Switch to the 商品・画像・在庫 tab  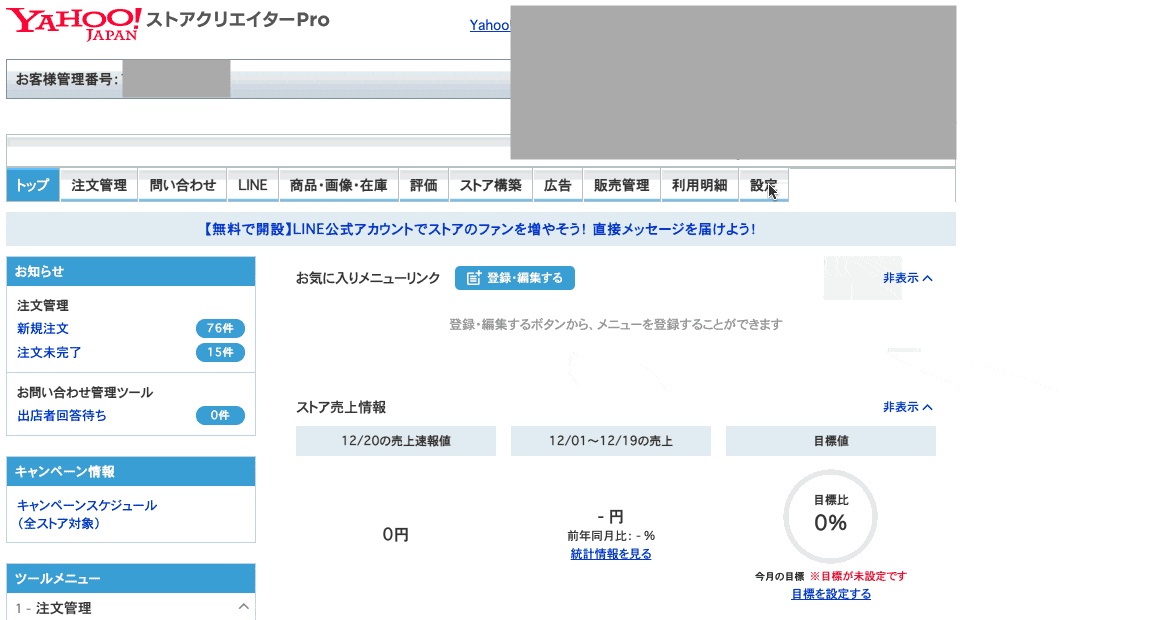338,184
